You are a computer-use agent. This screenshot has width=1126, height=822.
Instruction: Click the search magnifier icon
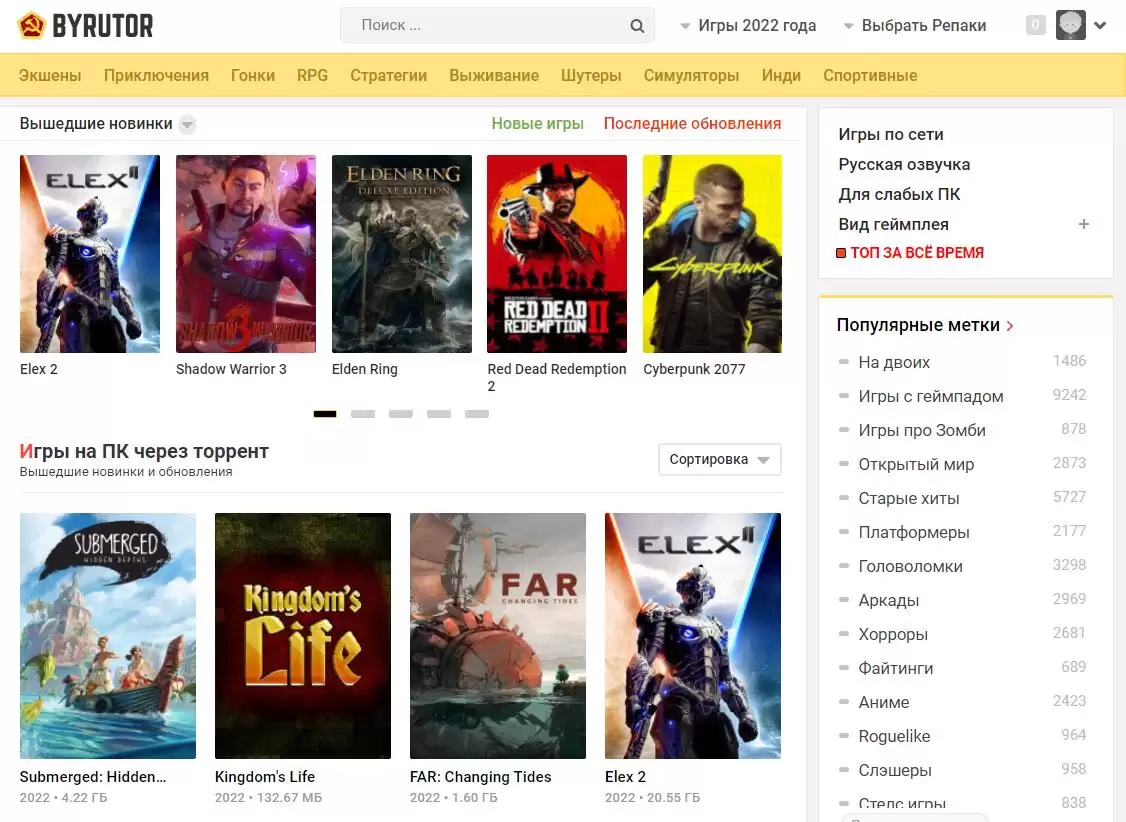[637, 26]
